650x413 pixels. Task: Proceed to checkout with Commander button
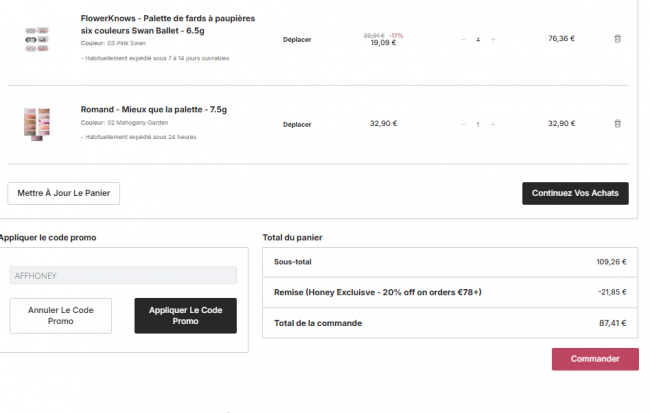click(594, 359)
